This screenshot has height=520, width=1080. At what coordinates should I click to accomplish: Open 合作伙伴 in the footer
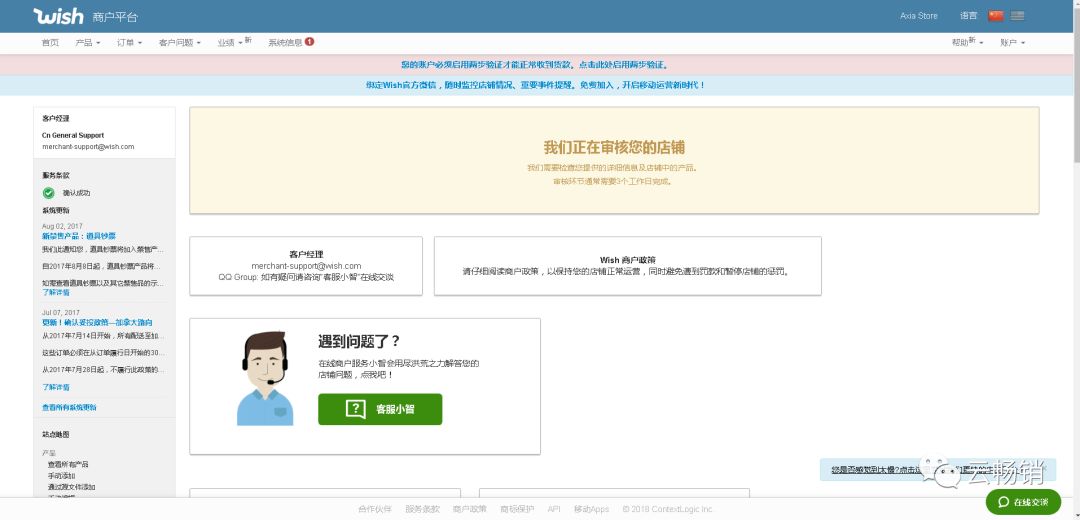click(x=375, y=510)
